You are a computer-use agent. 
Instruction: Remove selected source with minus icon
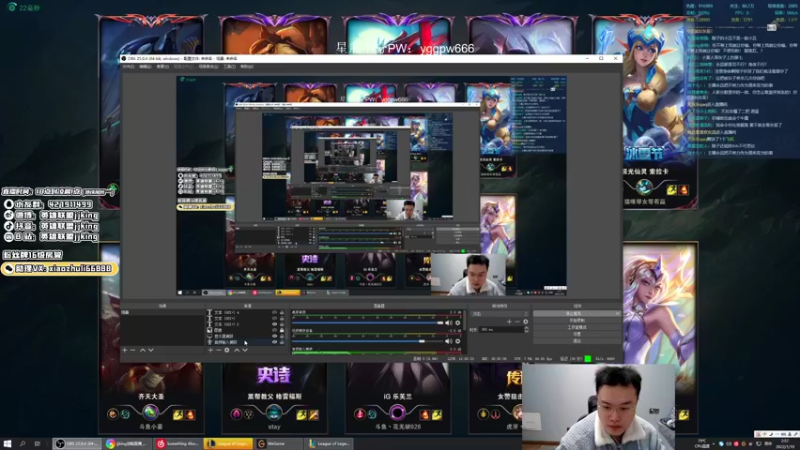tap(218, 350)
